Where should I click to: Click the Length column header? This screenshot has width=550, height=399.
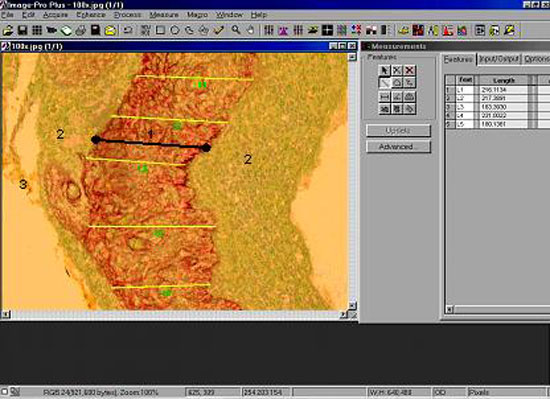pos(504,80)
